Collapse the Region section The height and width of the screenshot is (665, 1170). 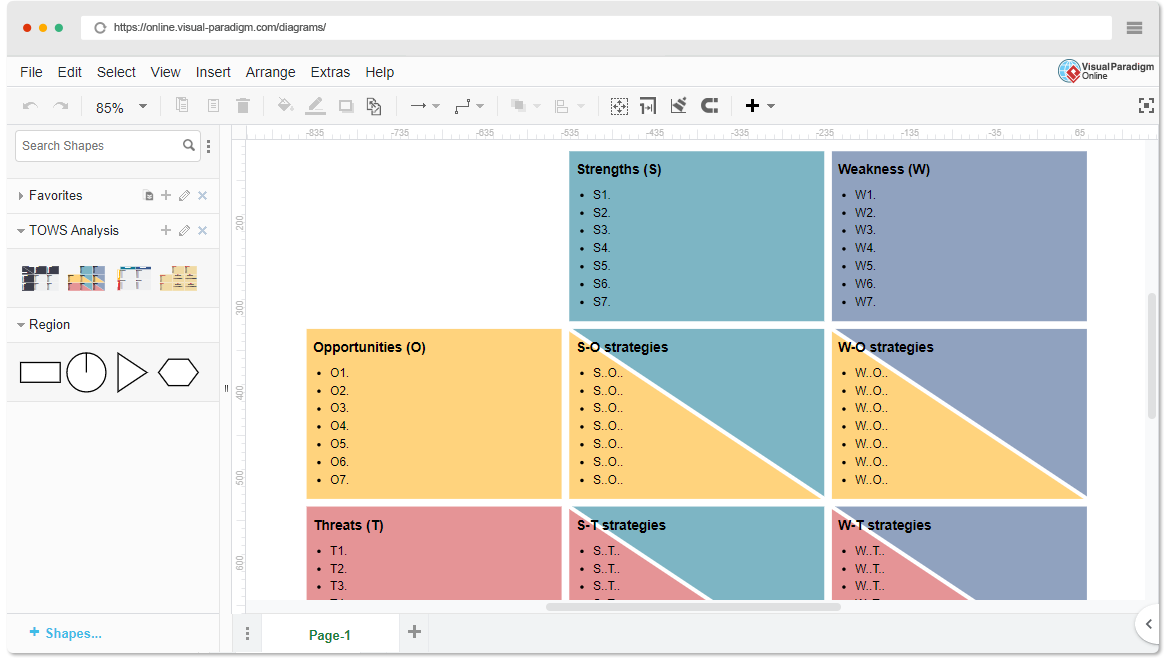tap(21, 325)
